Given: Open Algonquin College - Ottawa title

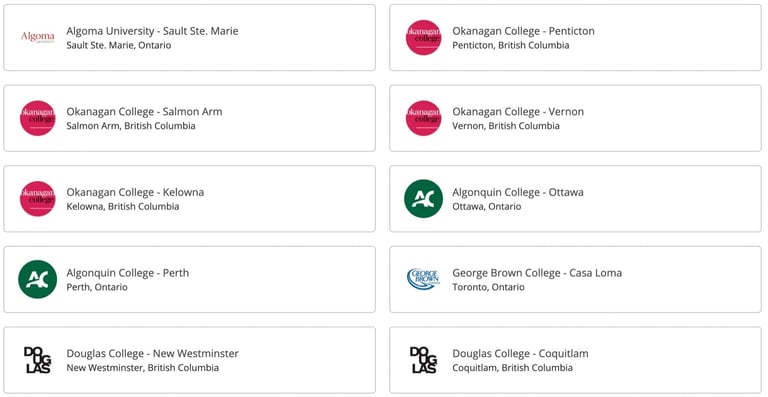Looking at the screenshot, I should [518, 192].
